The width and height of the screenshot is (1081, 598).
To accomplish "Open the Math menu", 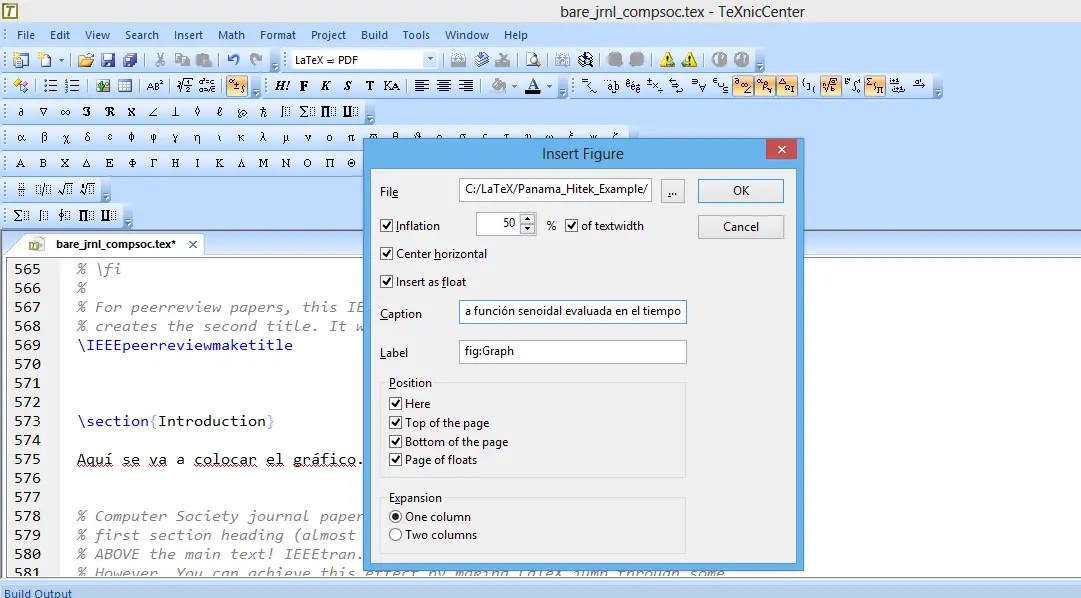I will [231, 34].
